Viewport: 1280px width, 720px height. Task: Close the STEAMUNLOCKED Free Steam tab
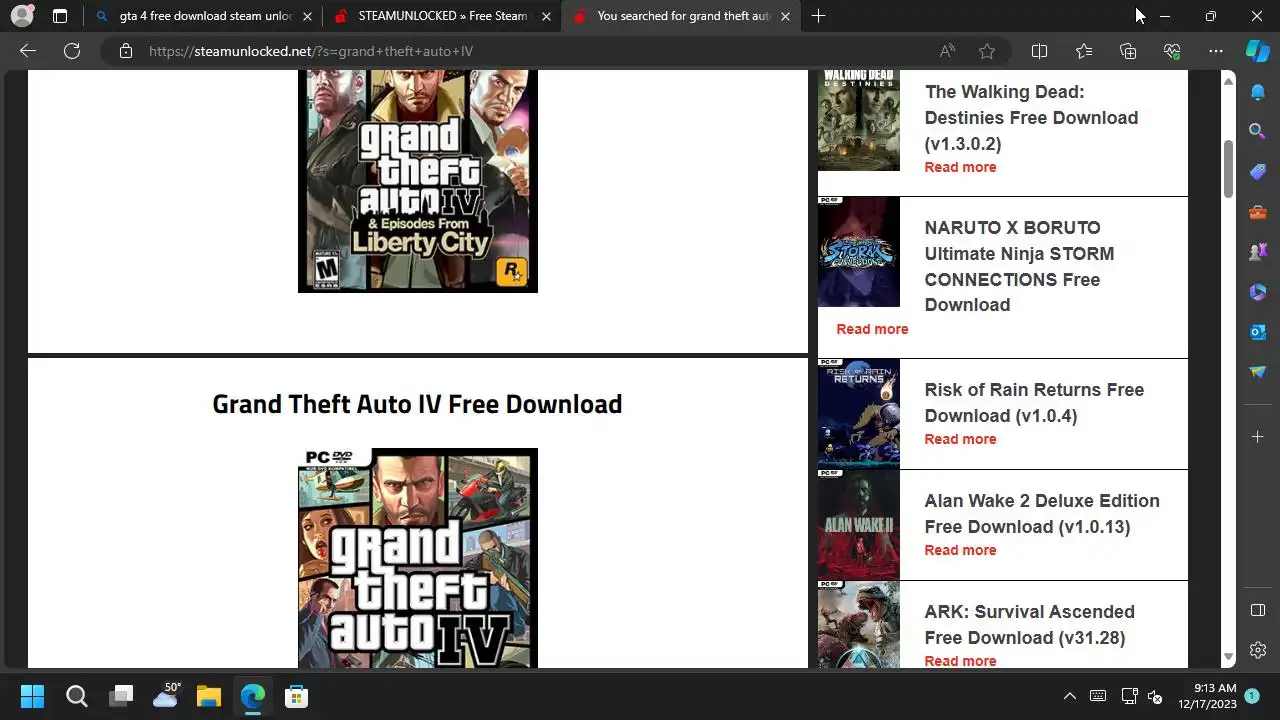546,16
